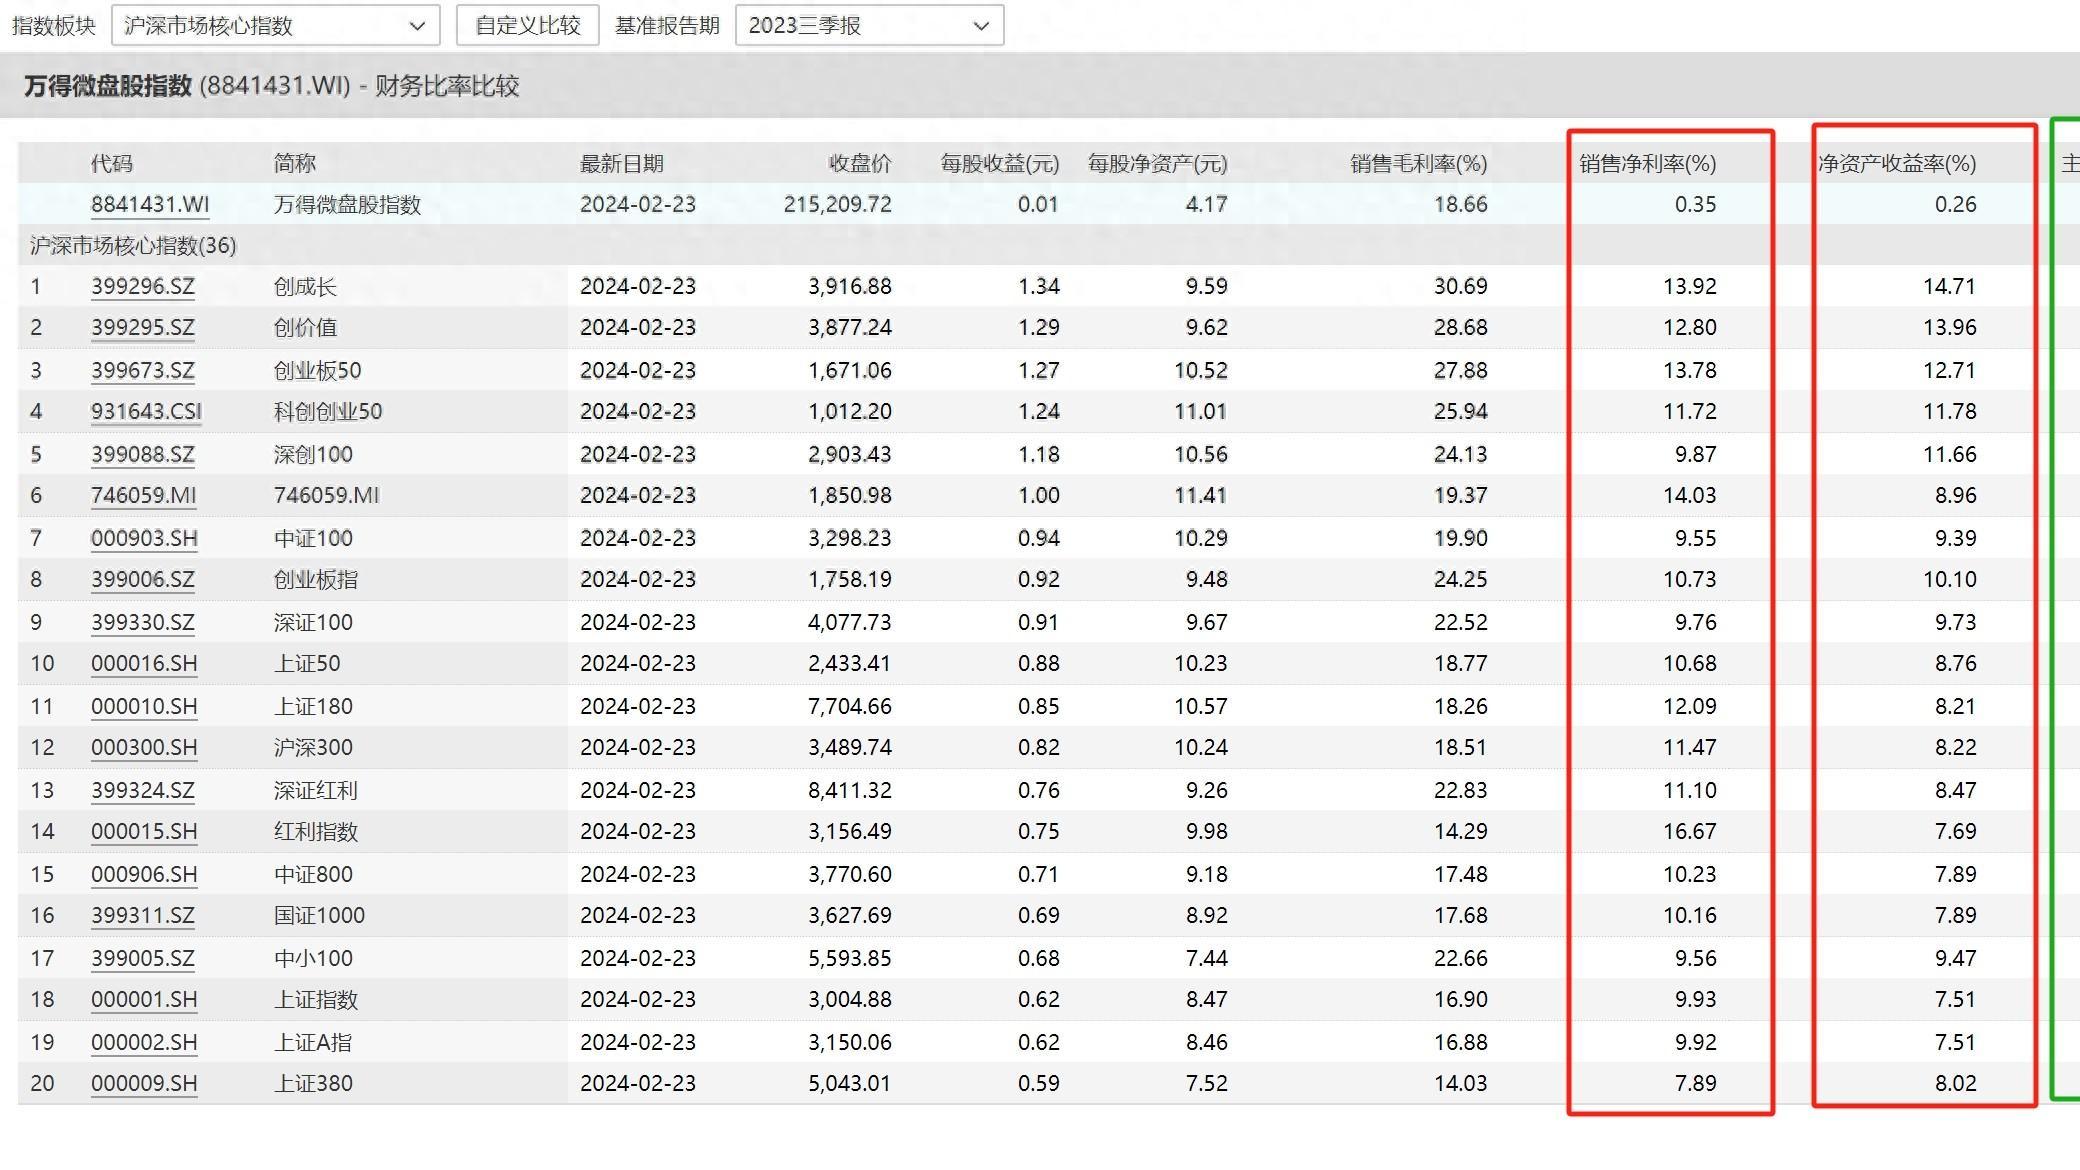
Task: Expand the 2023三季报 report period dropdown
Action: [868, 26]
